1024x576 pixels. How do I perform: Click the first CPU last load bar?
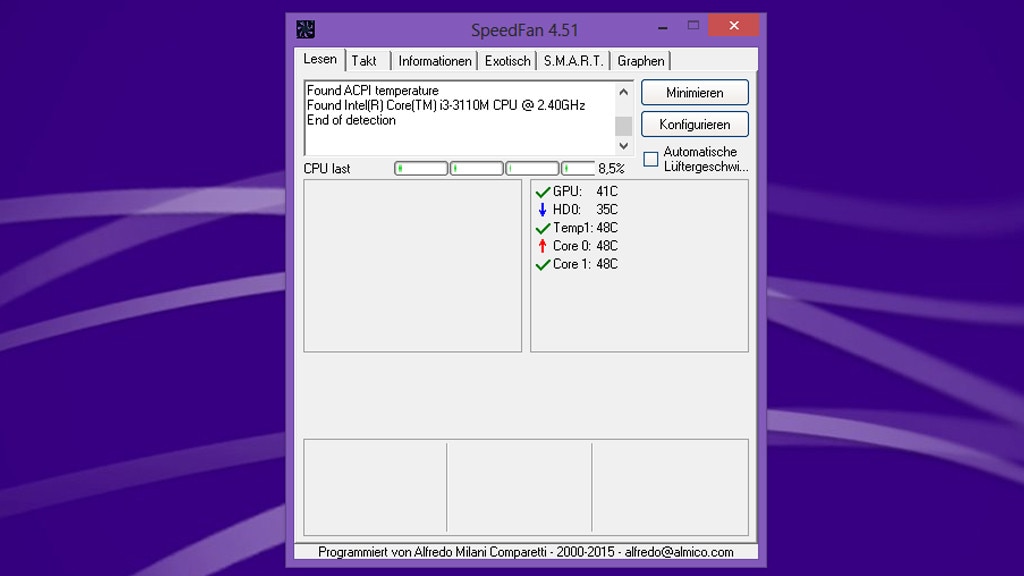click(421, 168)
